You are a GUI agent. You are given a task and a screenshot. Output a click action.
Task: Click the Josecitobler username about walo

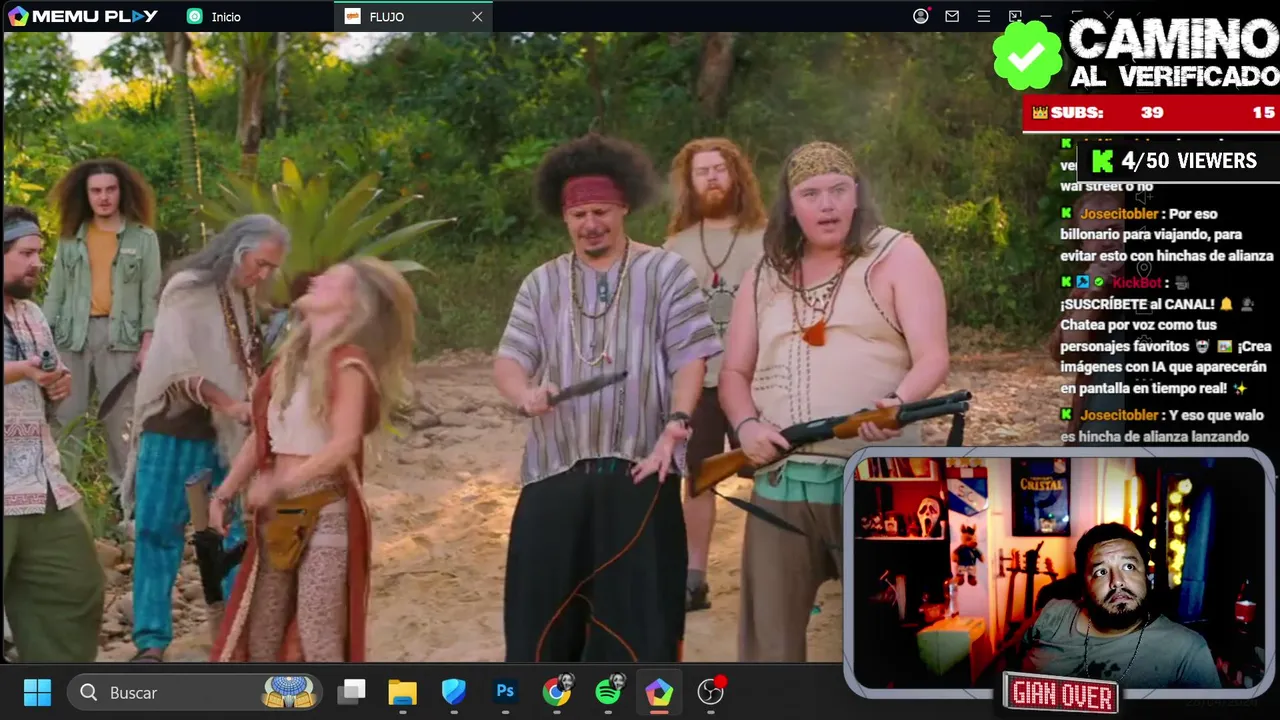pos(1117,415)
